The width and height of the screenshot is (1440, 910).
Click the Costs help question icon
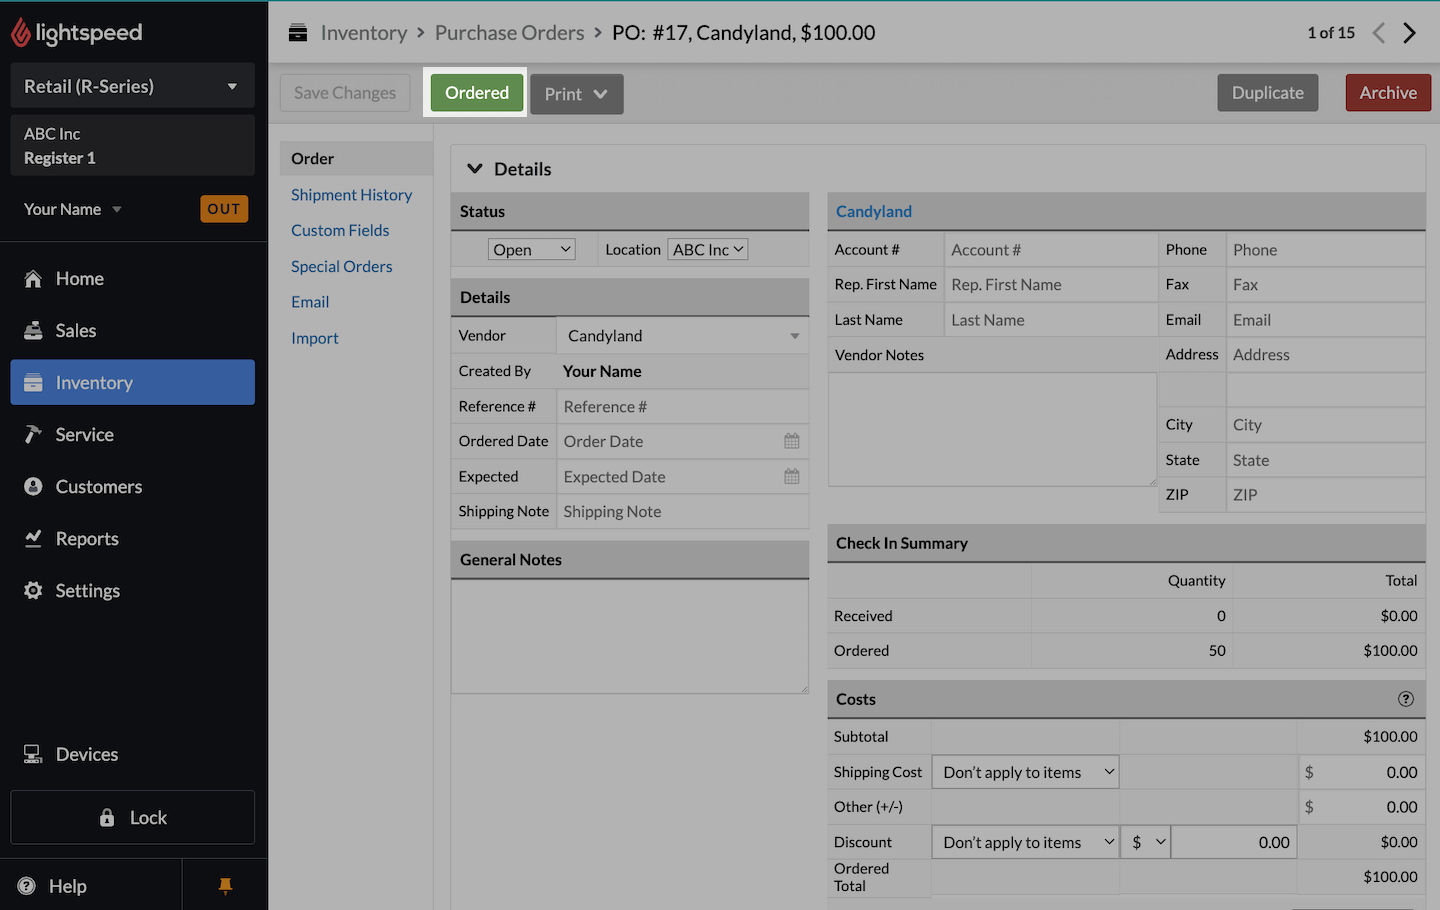(1406, 699)
